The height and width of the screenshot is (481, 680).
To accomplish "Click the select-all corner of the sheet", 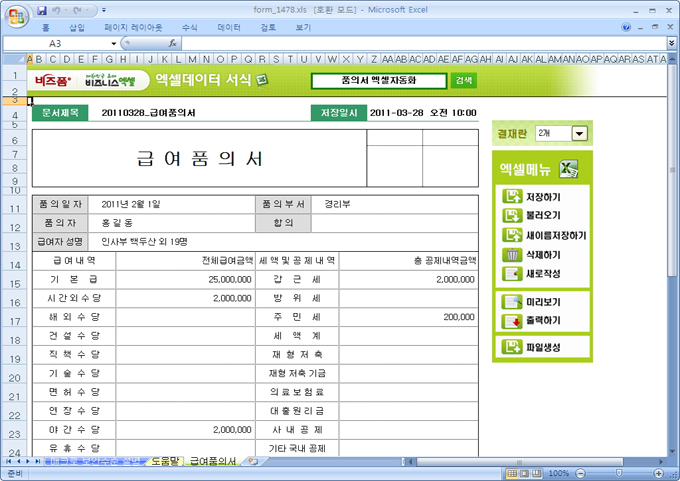I will point(14,59).
